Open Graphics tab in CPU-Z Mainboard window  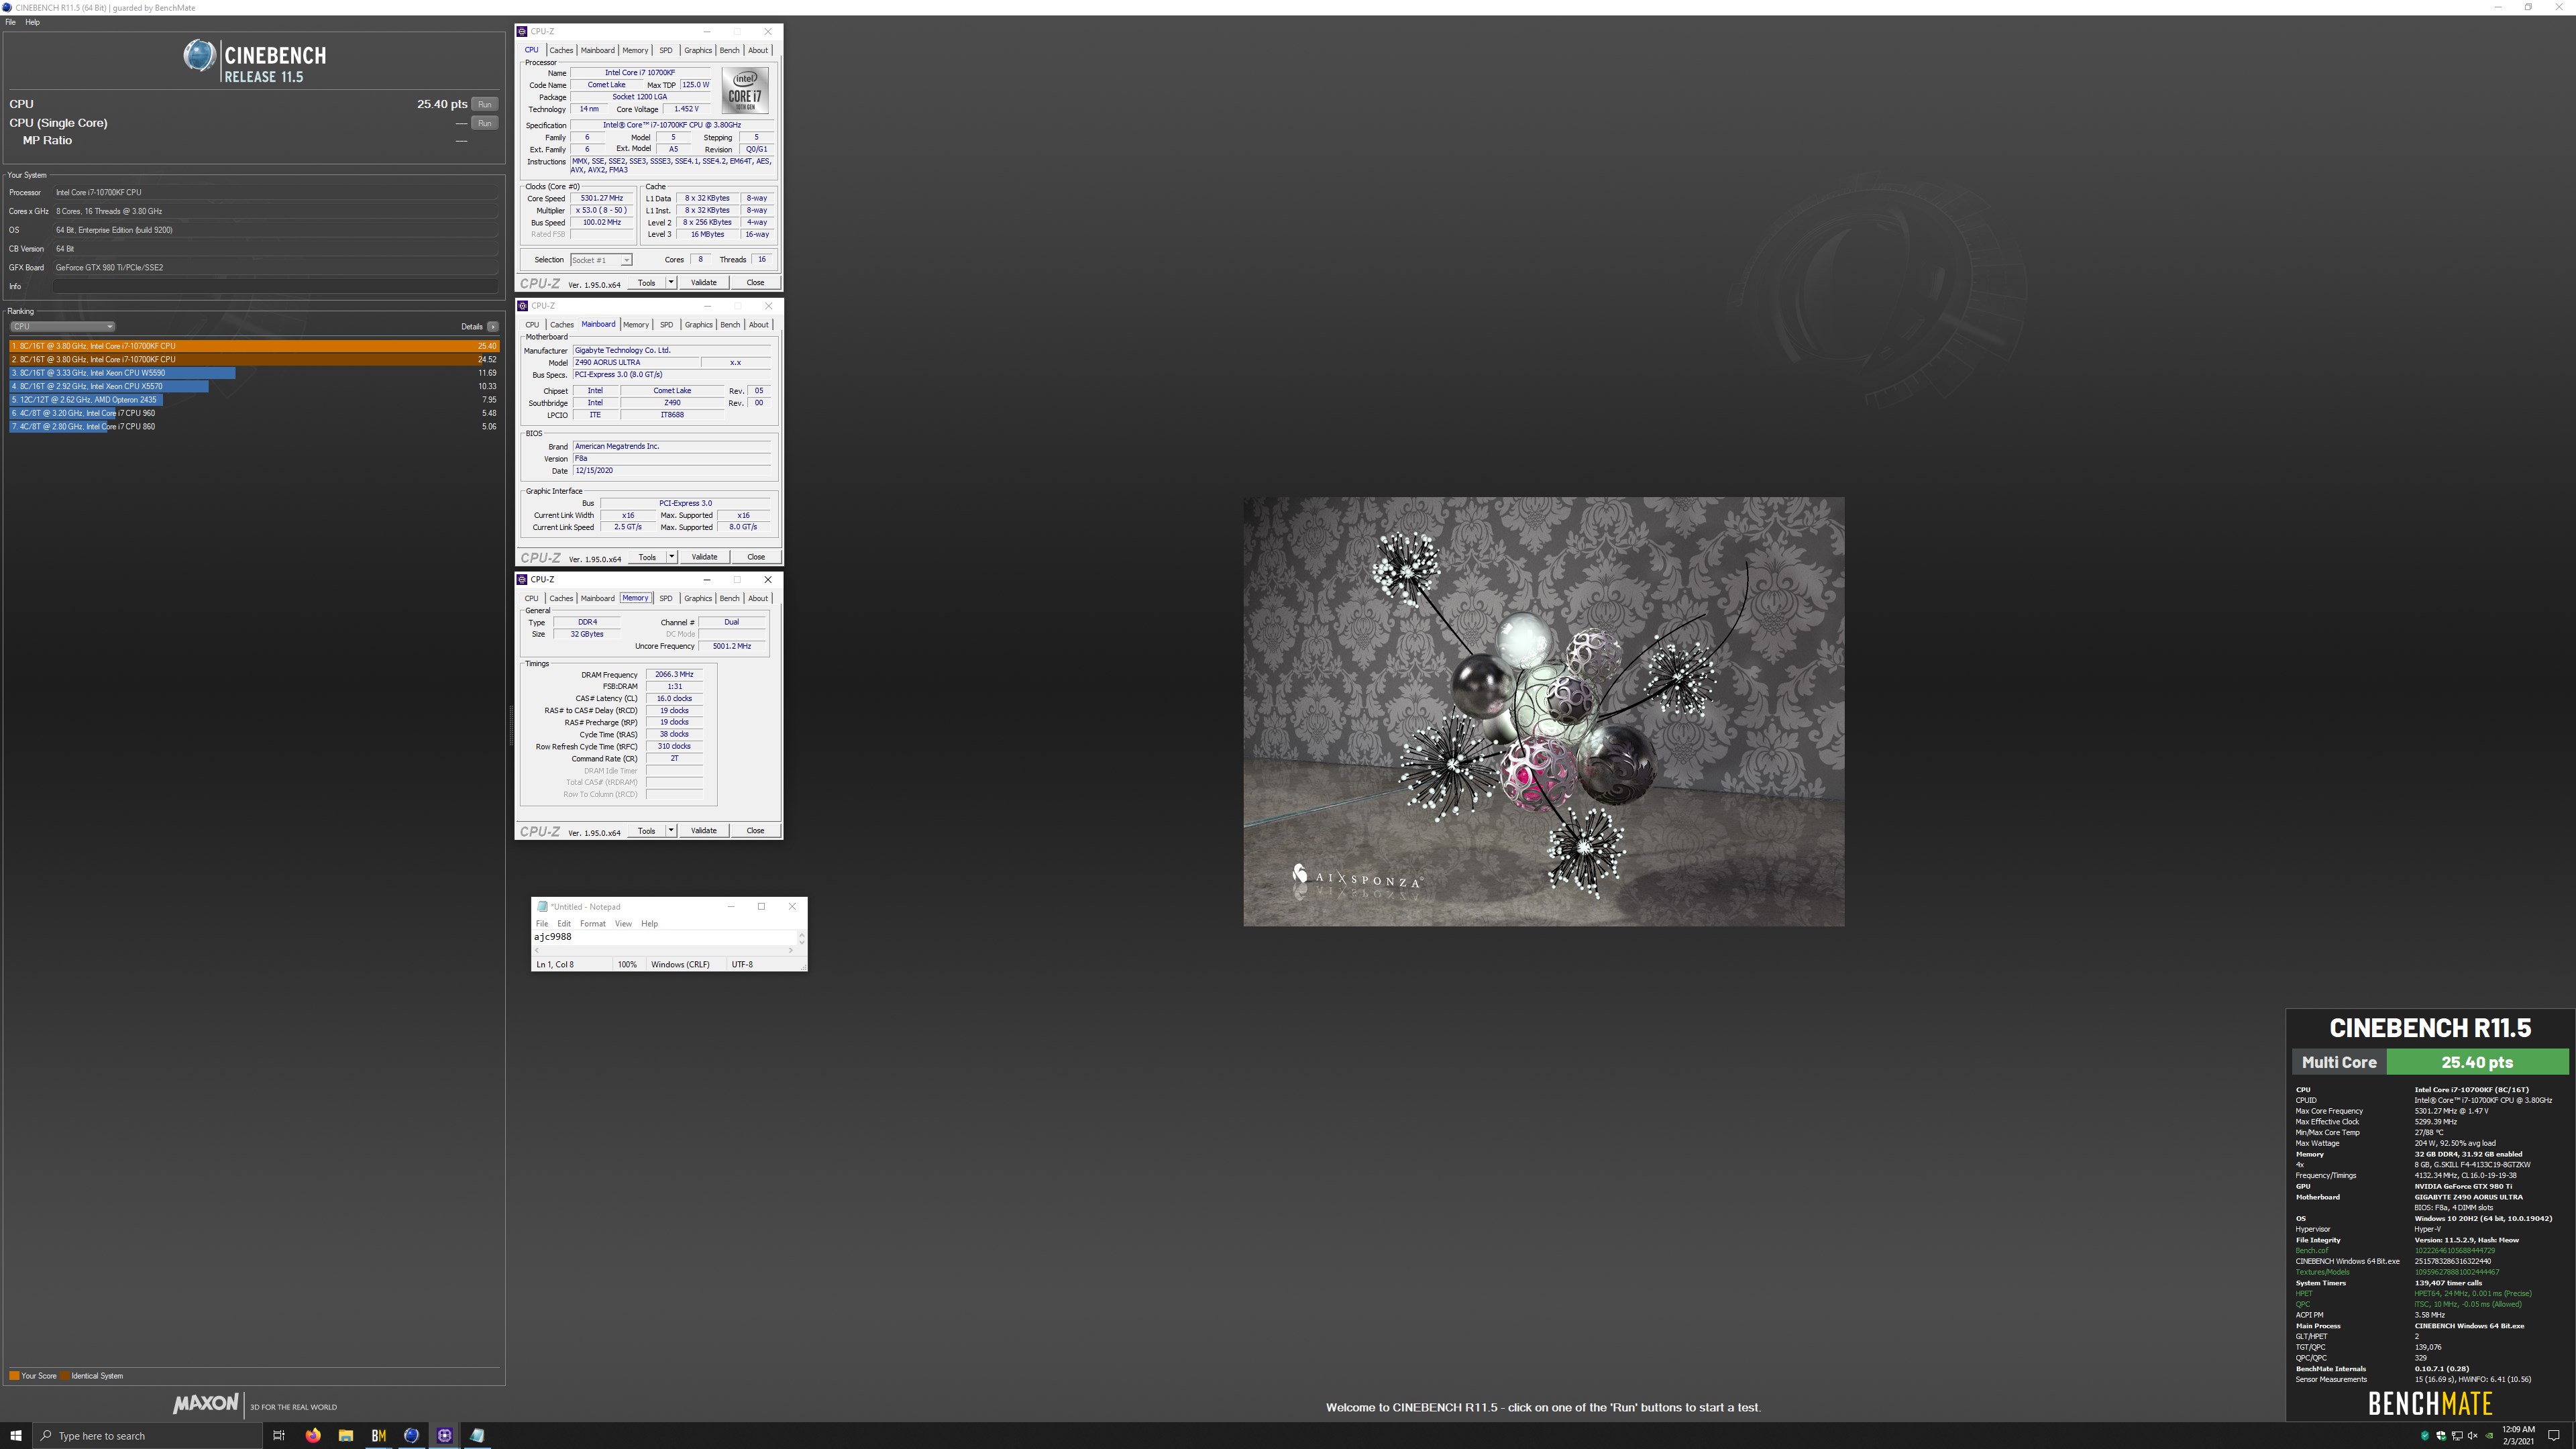pyautogui.click(x=698, y=324)
